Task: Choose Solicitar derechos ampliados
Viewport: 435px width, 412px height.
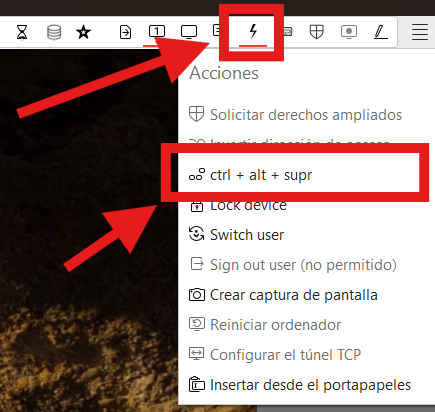Action: tap(295, 115)
